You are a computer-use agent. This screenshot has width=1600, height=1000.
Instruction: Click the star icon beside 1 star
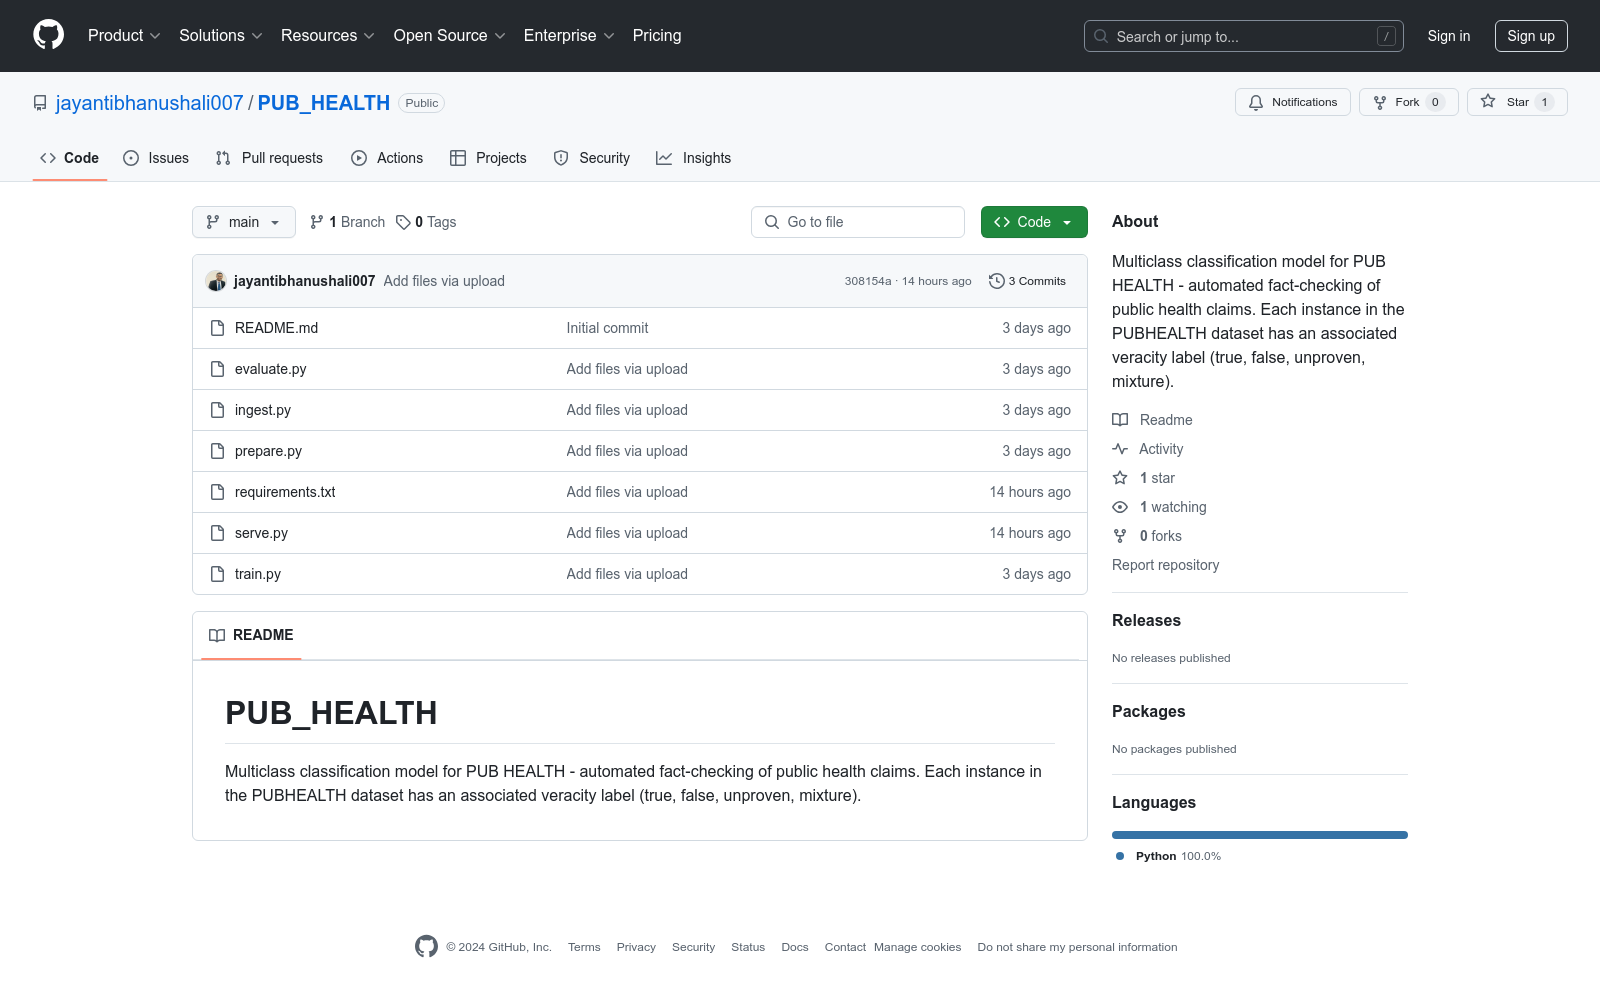pos(1120,478)
